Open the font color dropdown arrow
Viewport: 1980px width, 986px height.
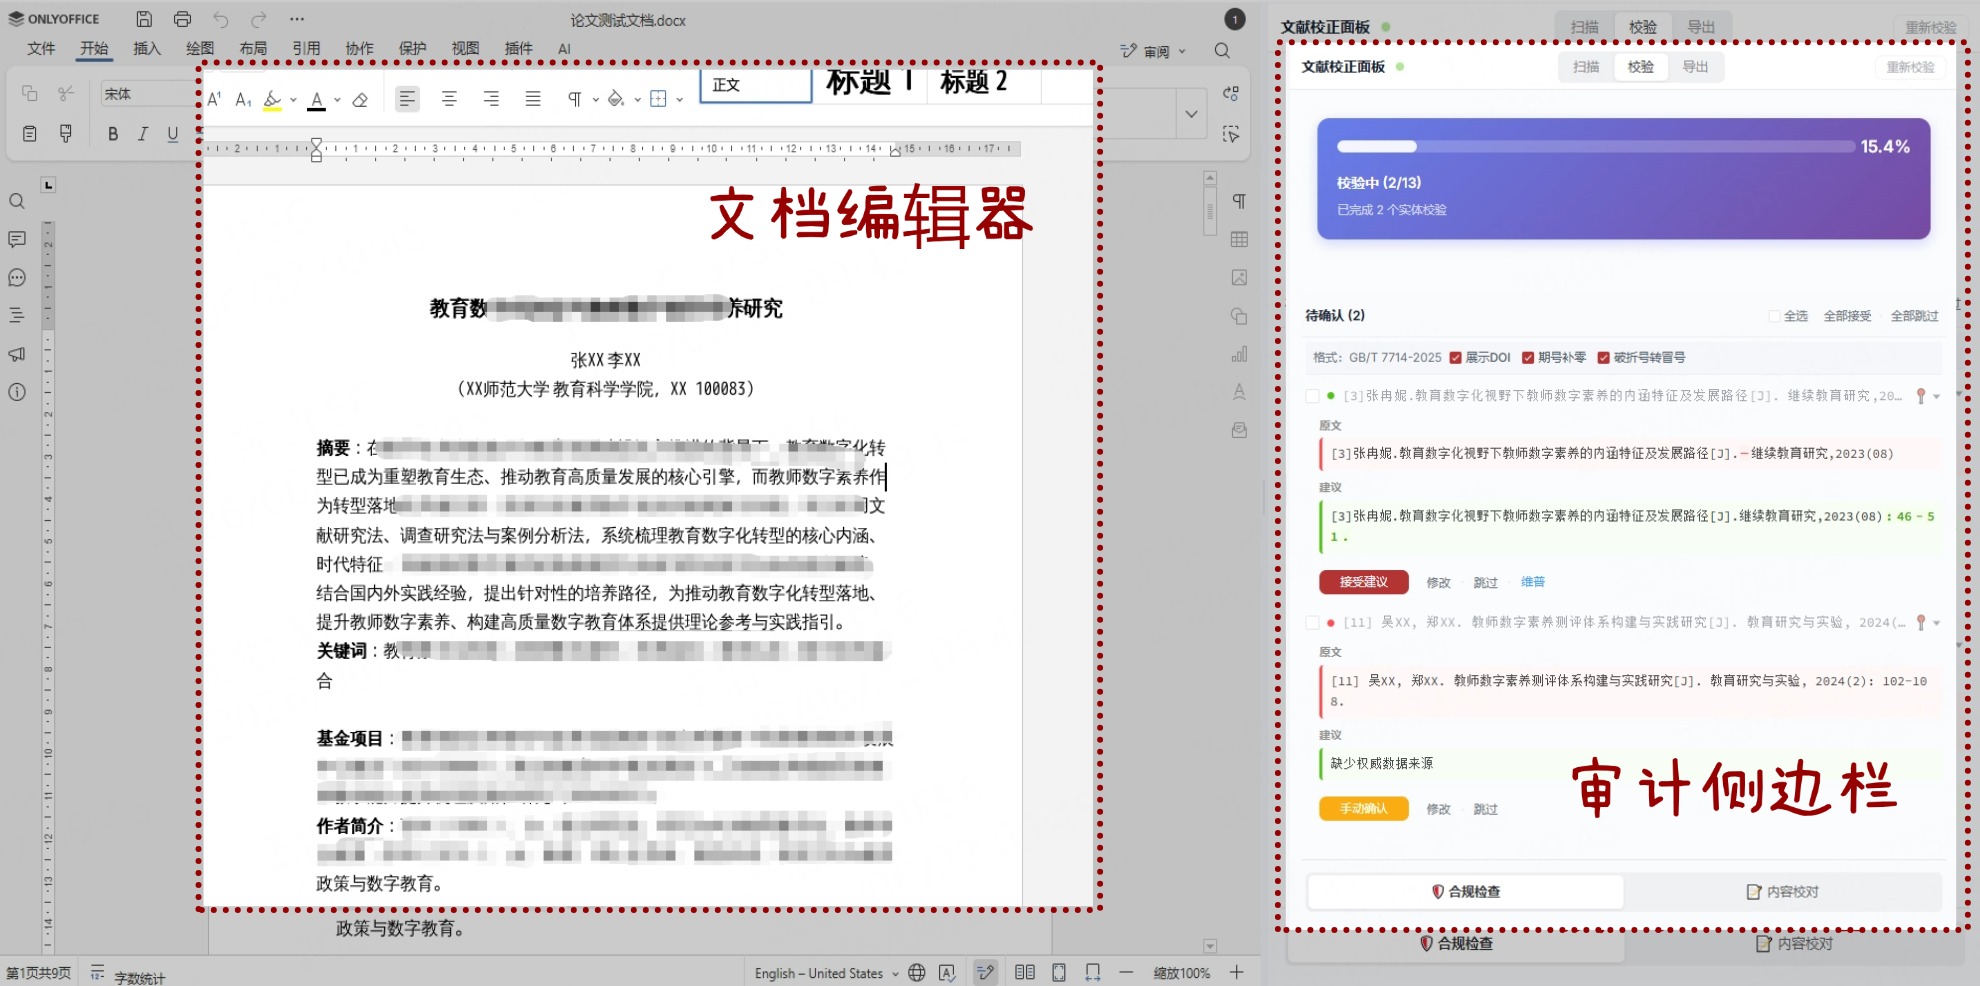pyautogui.click(x=337, y=100)
